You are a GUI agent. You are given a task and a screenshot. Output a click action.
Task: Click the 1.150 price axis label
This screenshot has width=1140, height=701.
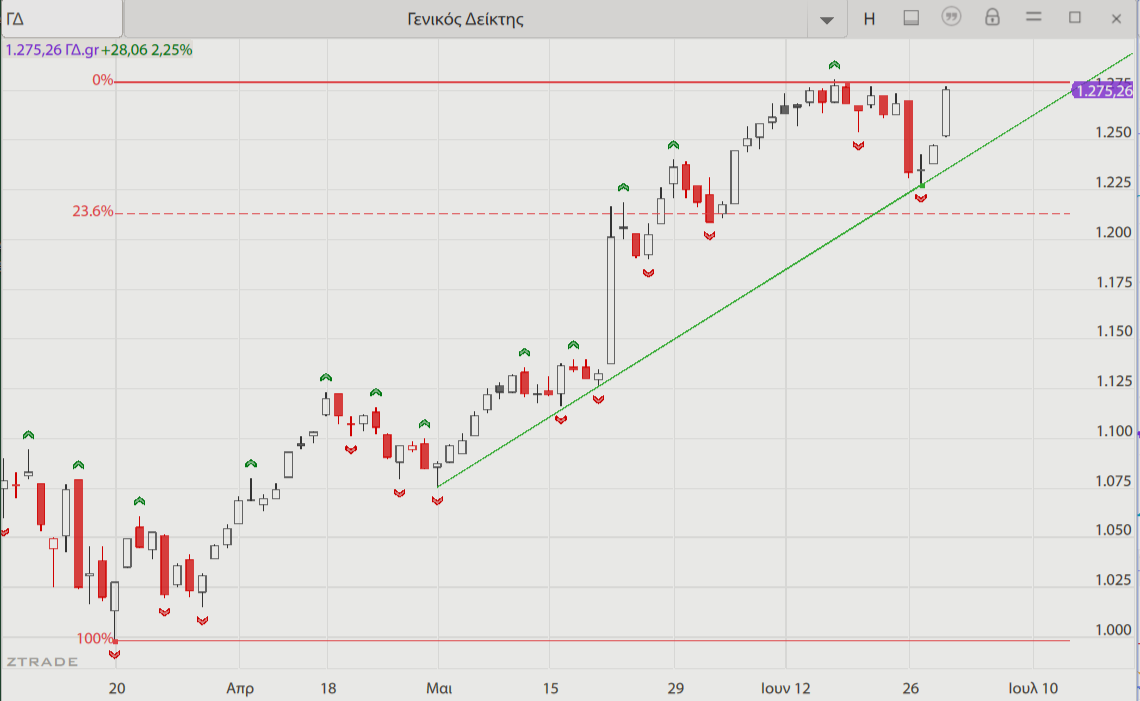click(x=1114, y=332)
